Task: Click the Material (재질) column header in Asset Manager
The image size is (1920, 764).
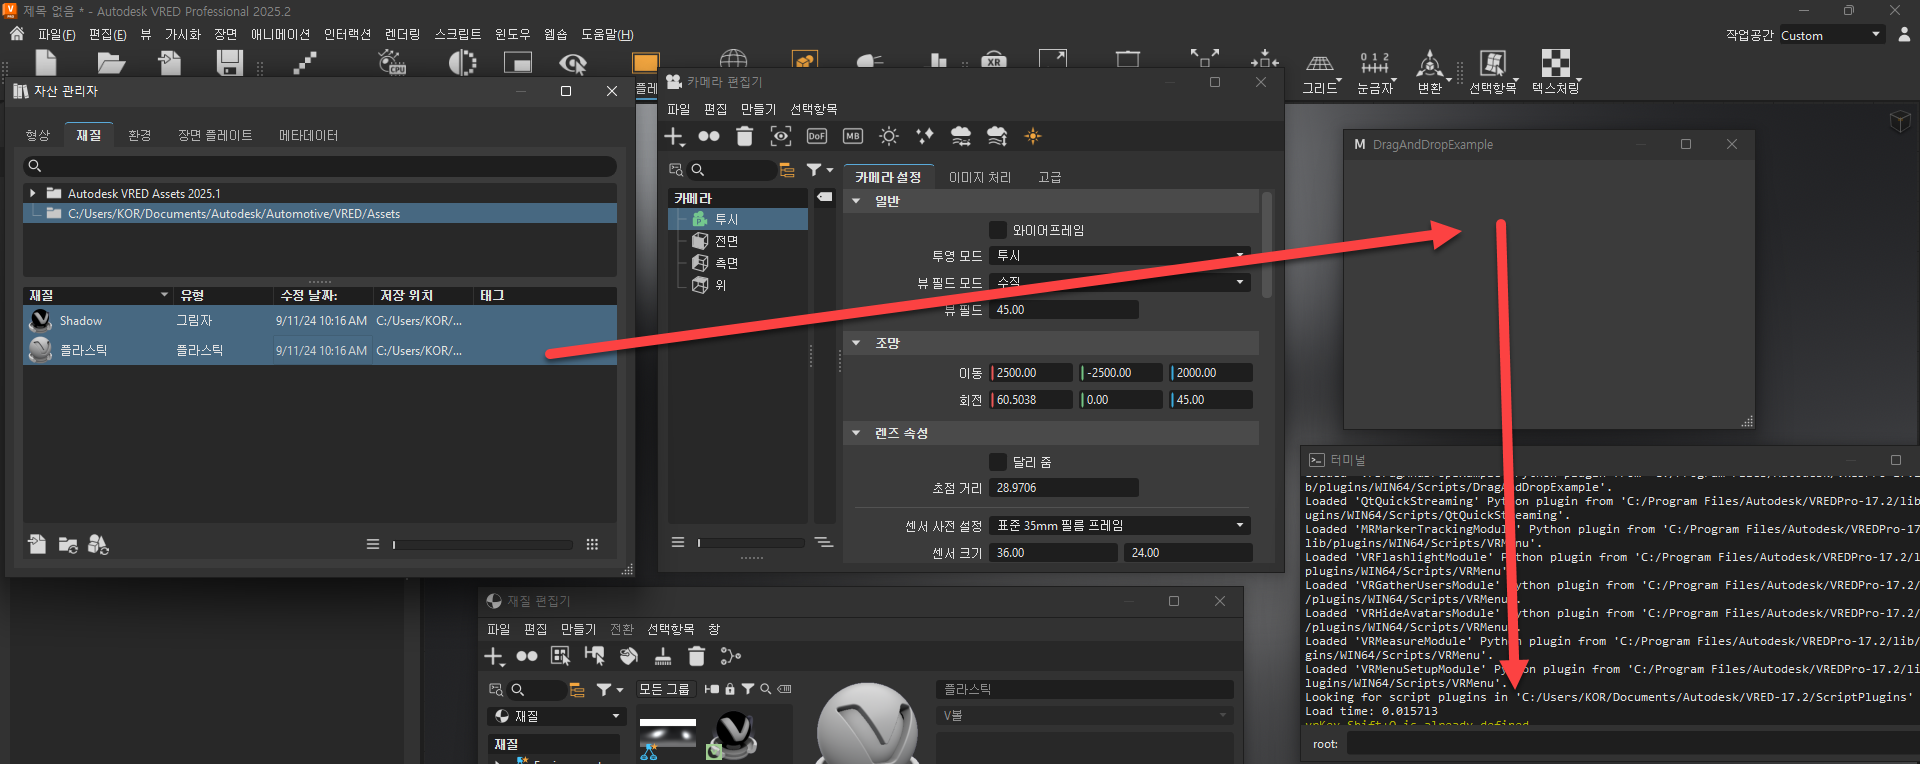Action: coord(98,295)
